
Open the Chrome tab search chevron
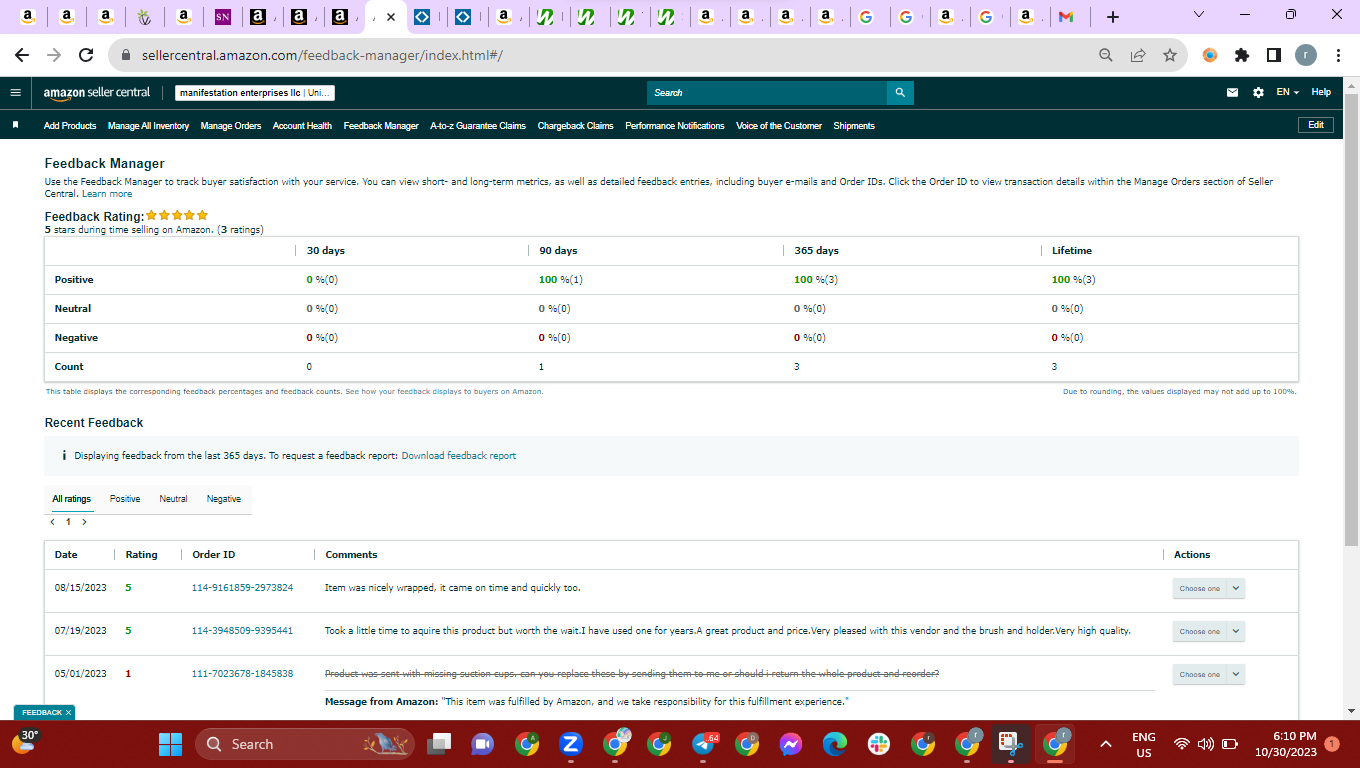[x=1199, y=15]
